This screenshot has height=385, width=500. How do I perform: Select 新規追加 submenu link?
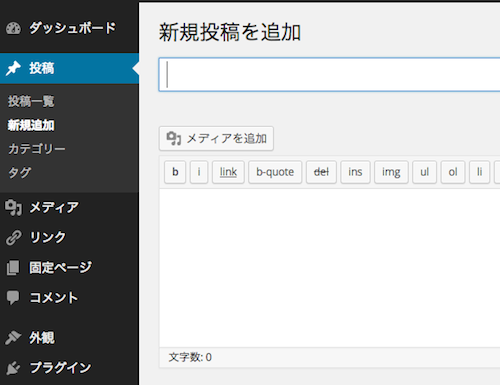[31, 125]
